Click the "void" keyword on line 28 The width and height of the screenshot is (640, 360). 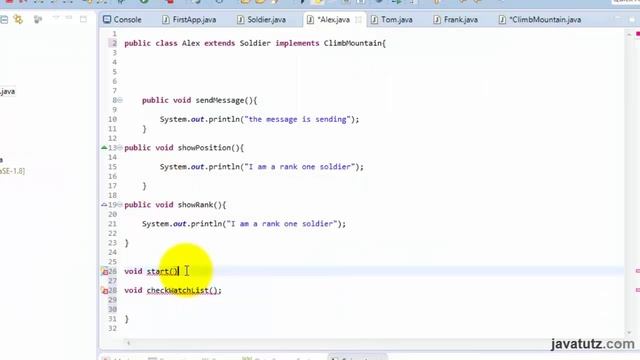(x=133, y=290)
